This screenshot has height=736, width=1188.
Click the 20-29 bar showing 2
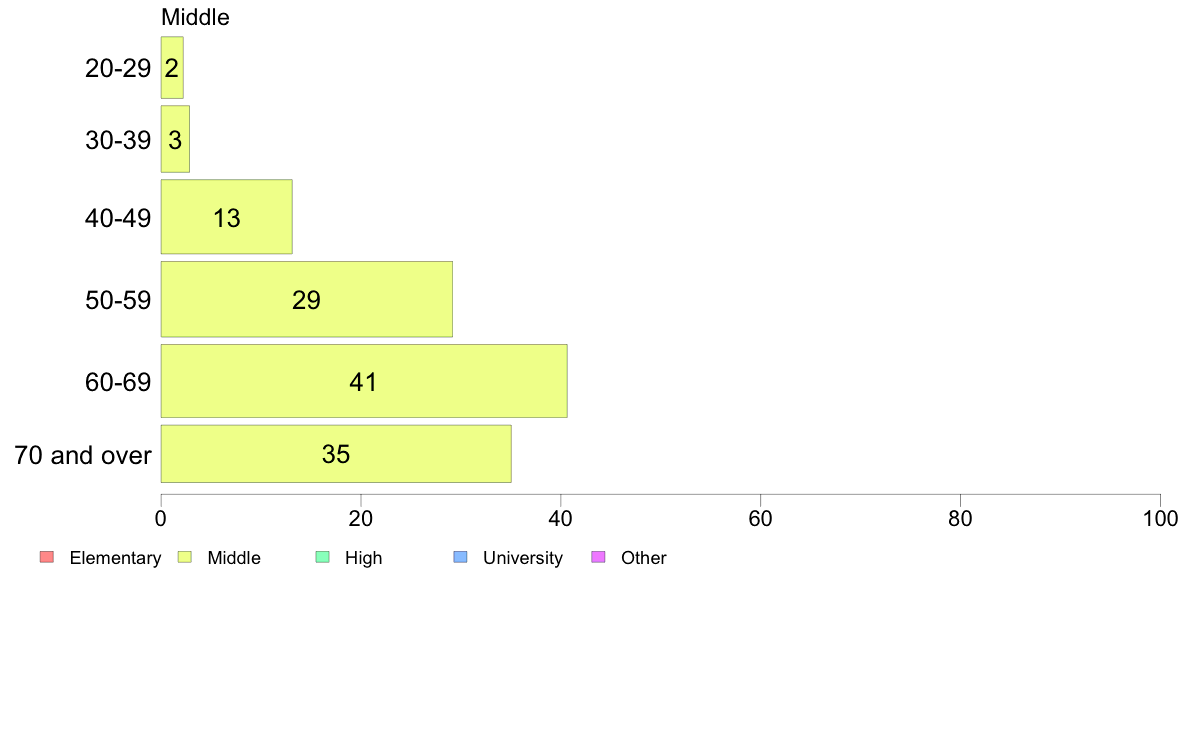[x=172, y=67]
